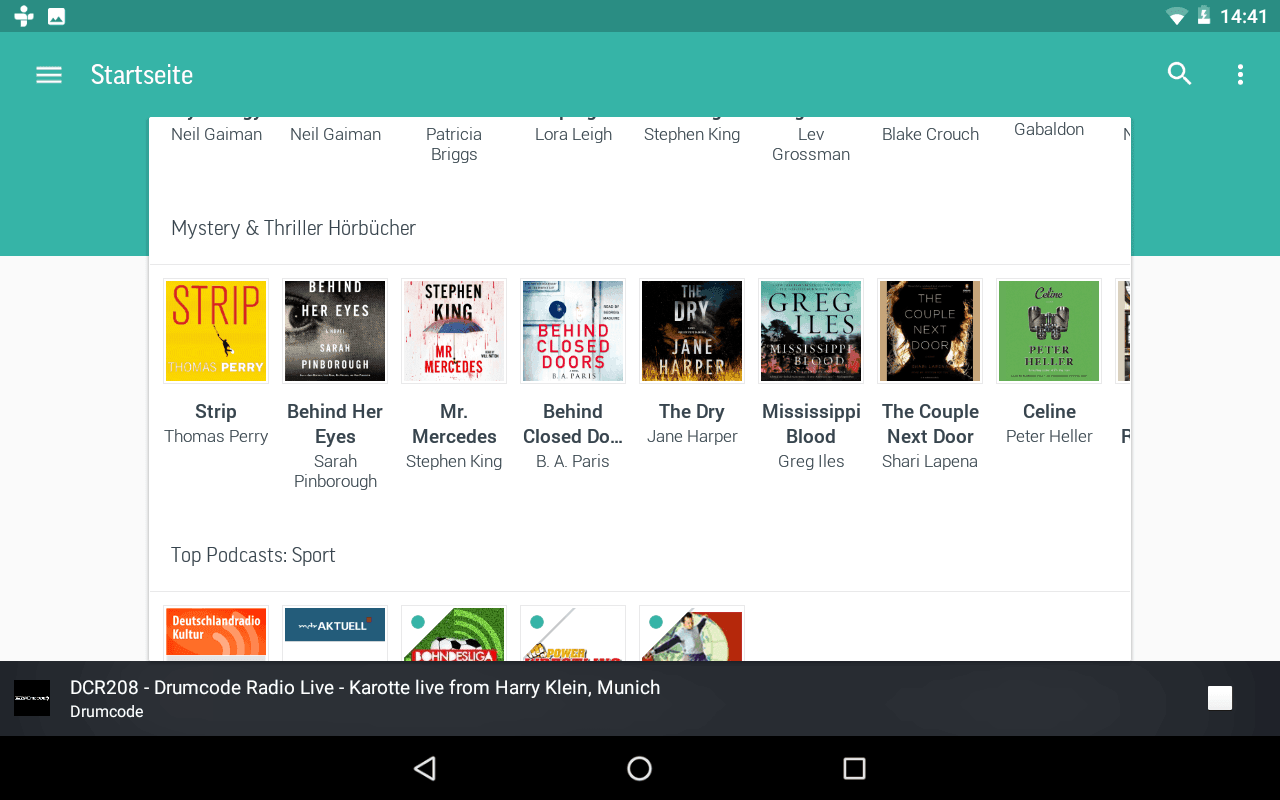Tap the Android recent apps button
1280x800 pixels.
(854, 768)
